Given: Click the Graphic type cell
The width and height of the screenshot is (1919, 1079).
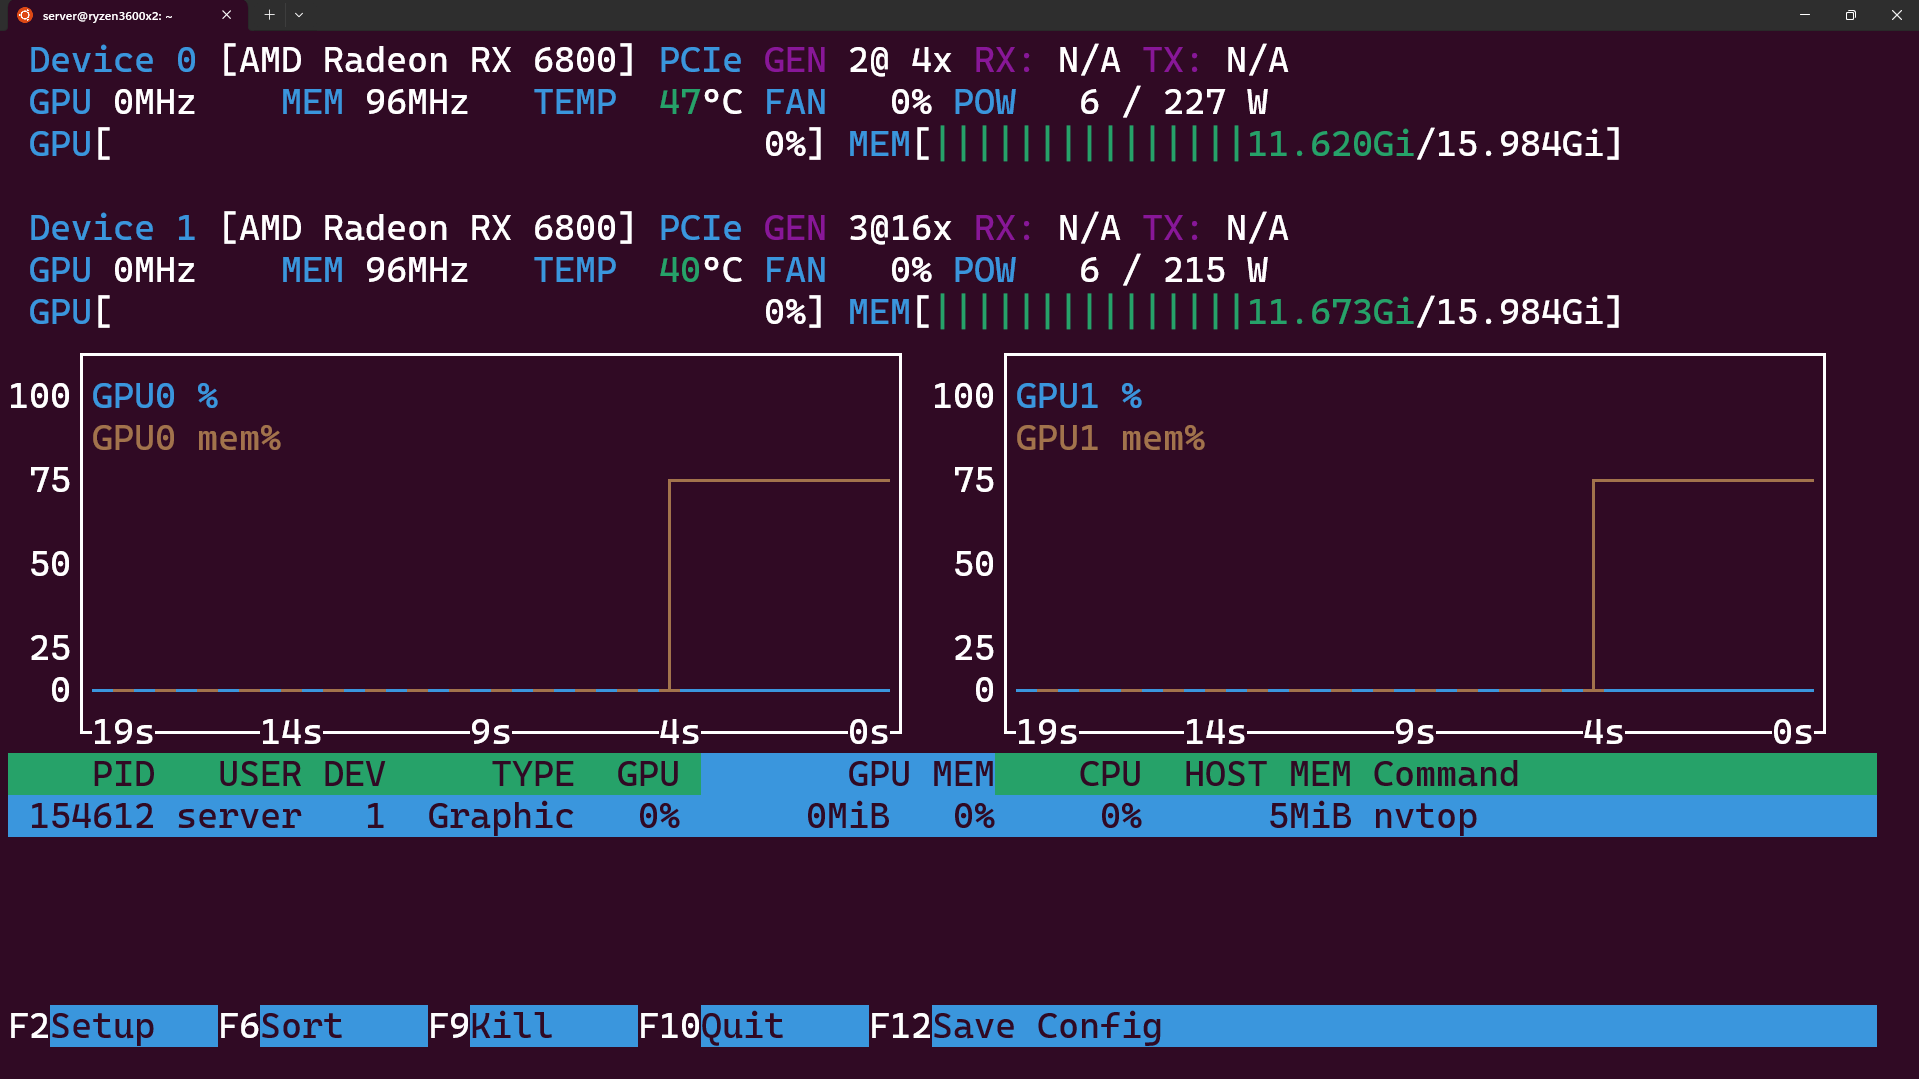Looking at the screenshot, I should click(501, 817).
